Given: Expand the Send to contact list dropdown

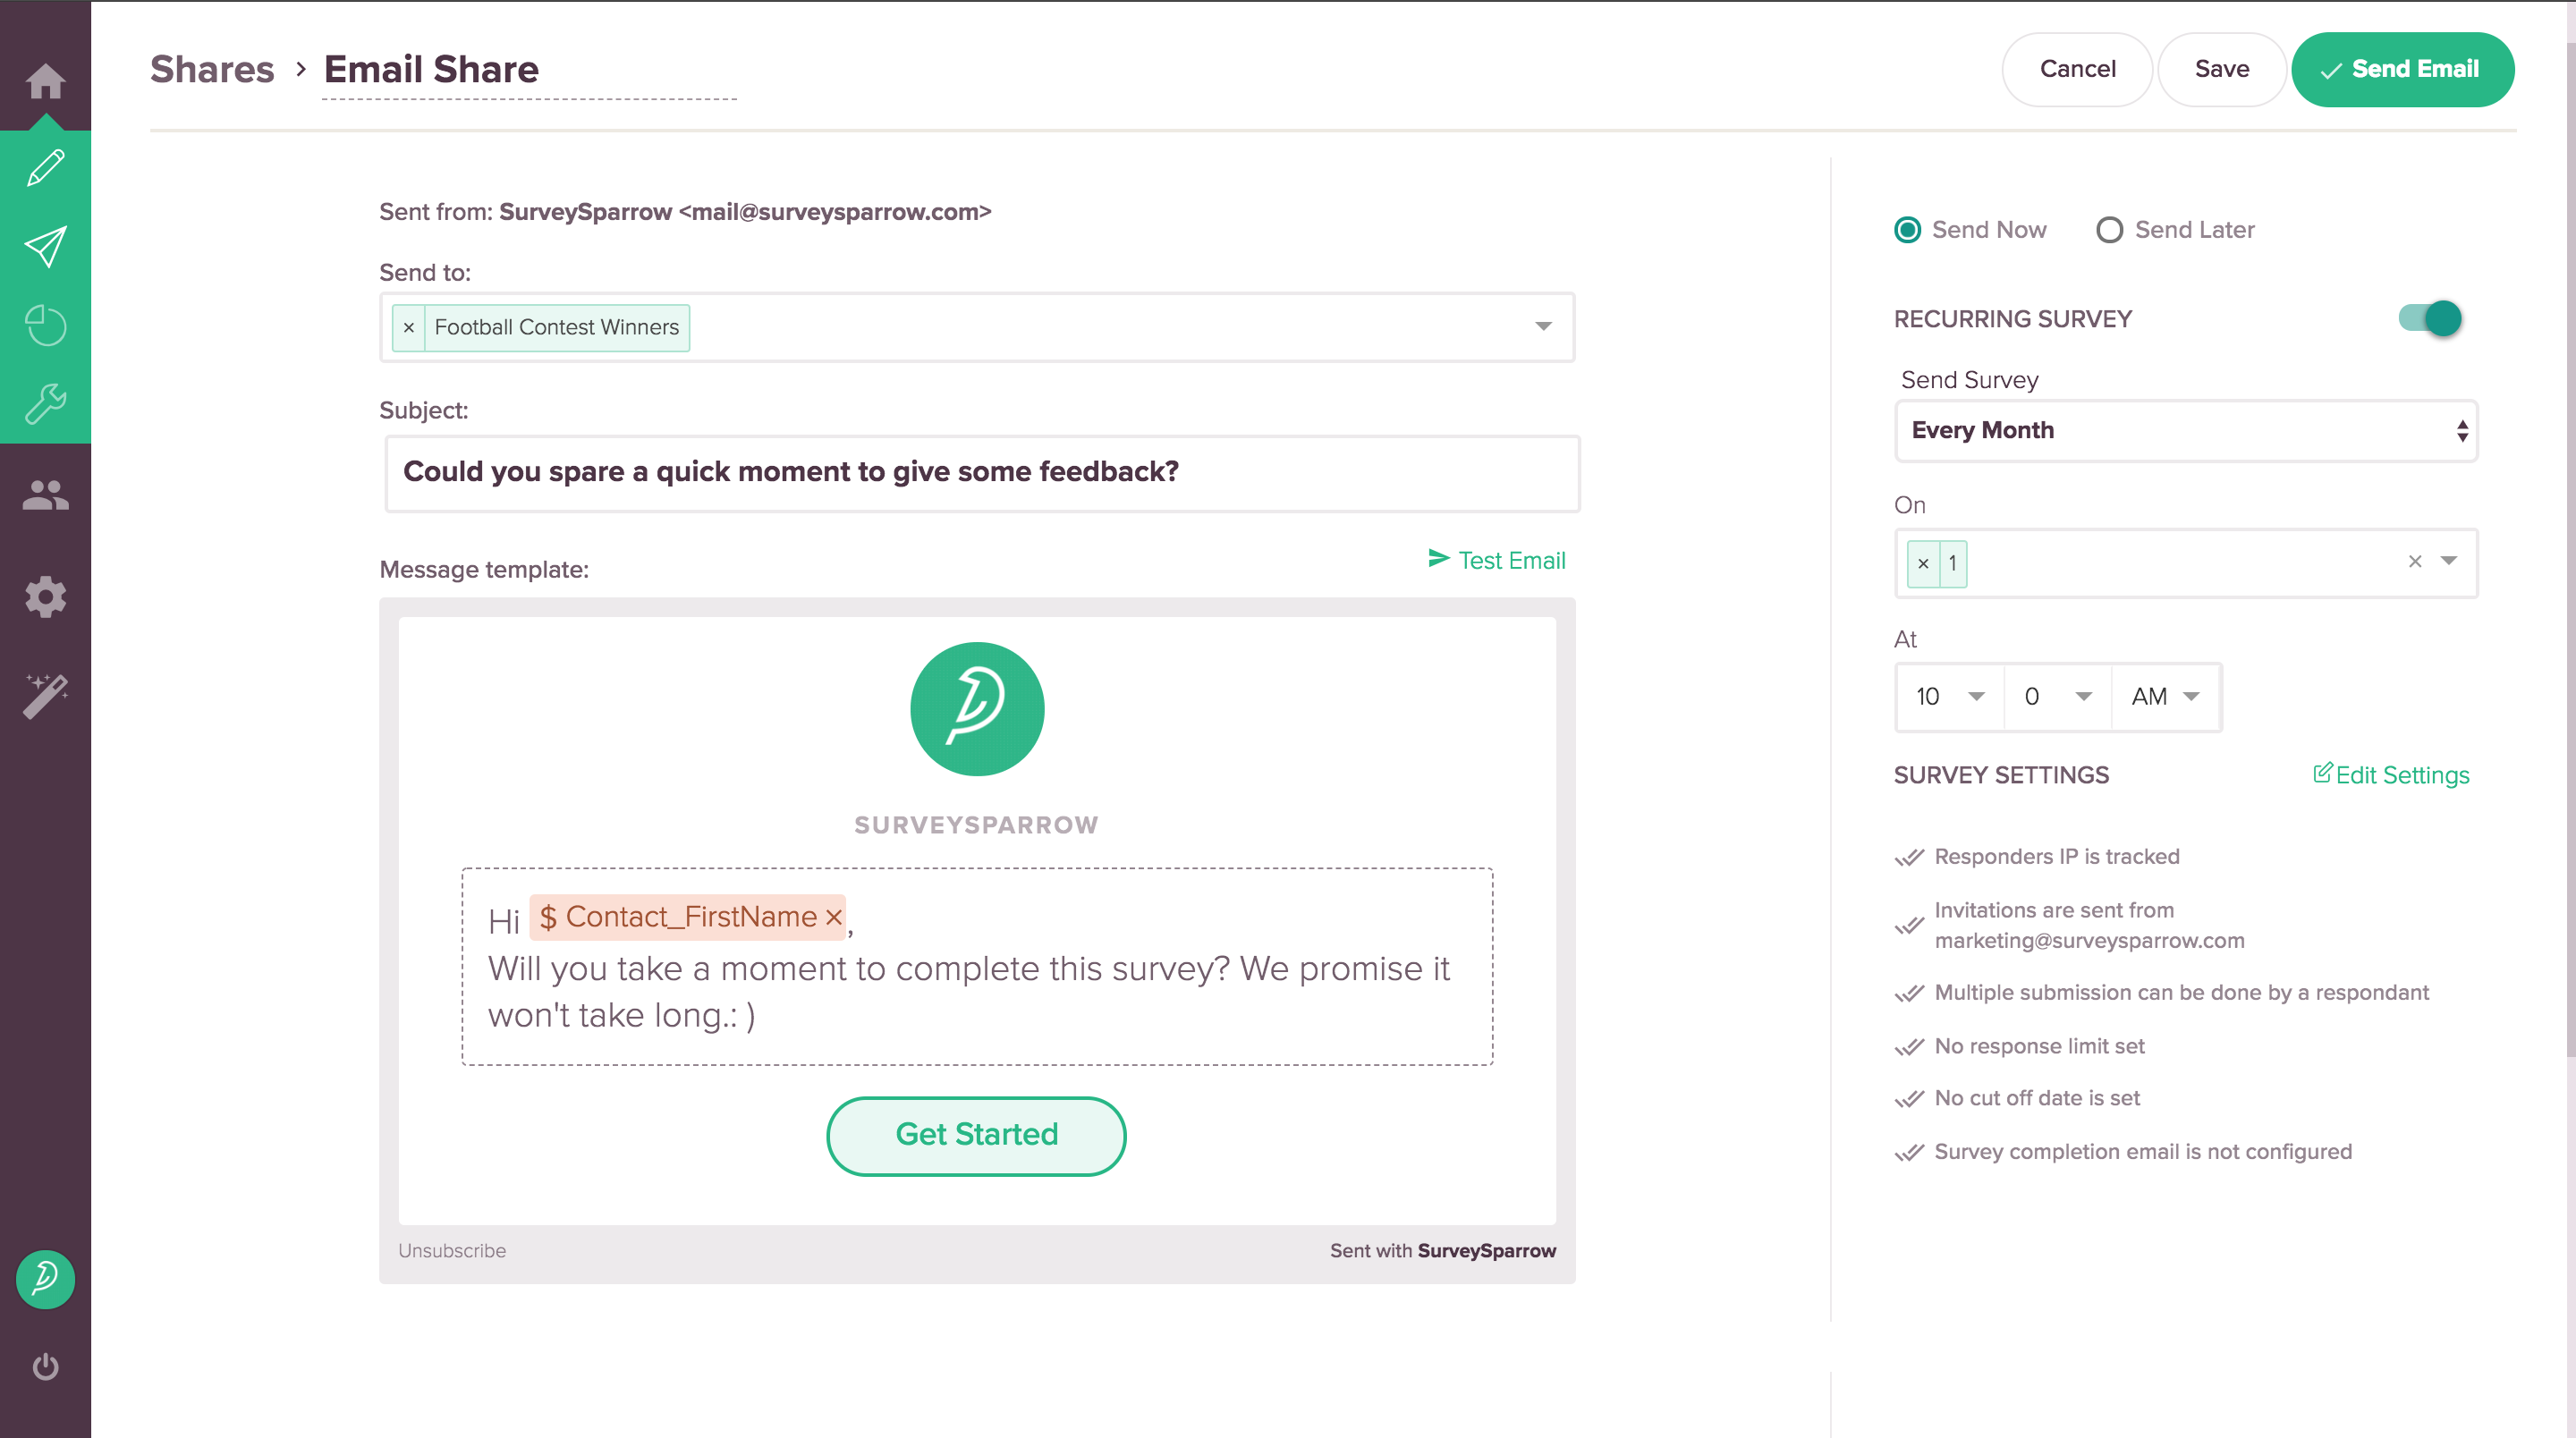Looking at the screenshot, I should 1543,327.
